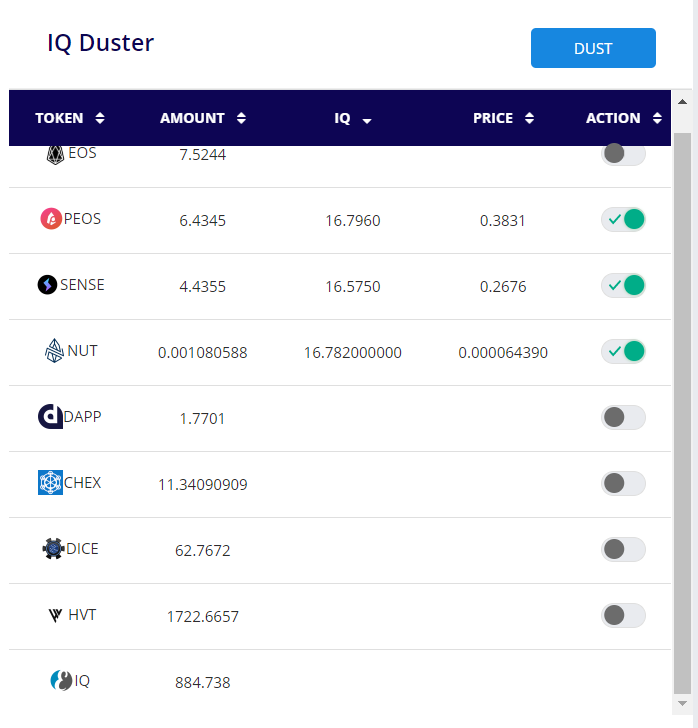698x728 pixels.
Task: Click the DAPP token name
Action: pyautogui.click(x=82, y=416)
